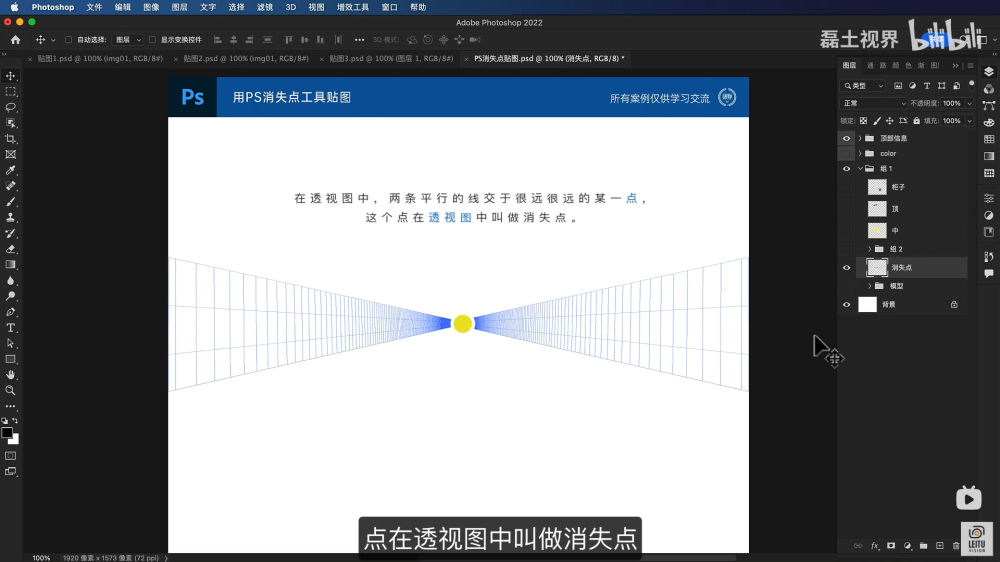Hide the 顶部信息 layer group
The height and width of the screenshot is (562, 1000).
pyautogui.click(x=846, y=138)
